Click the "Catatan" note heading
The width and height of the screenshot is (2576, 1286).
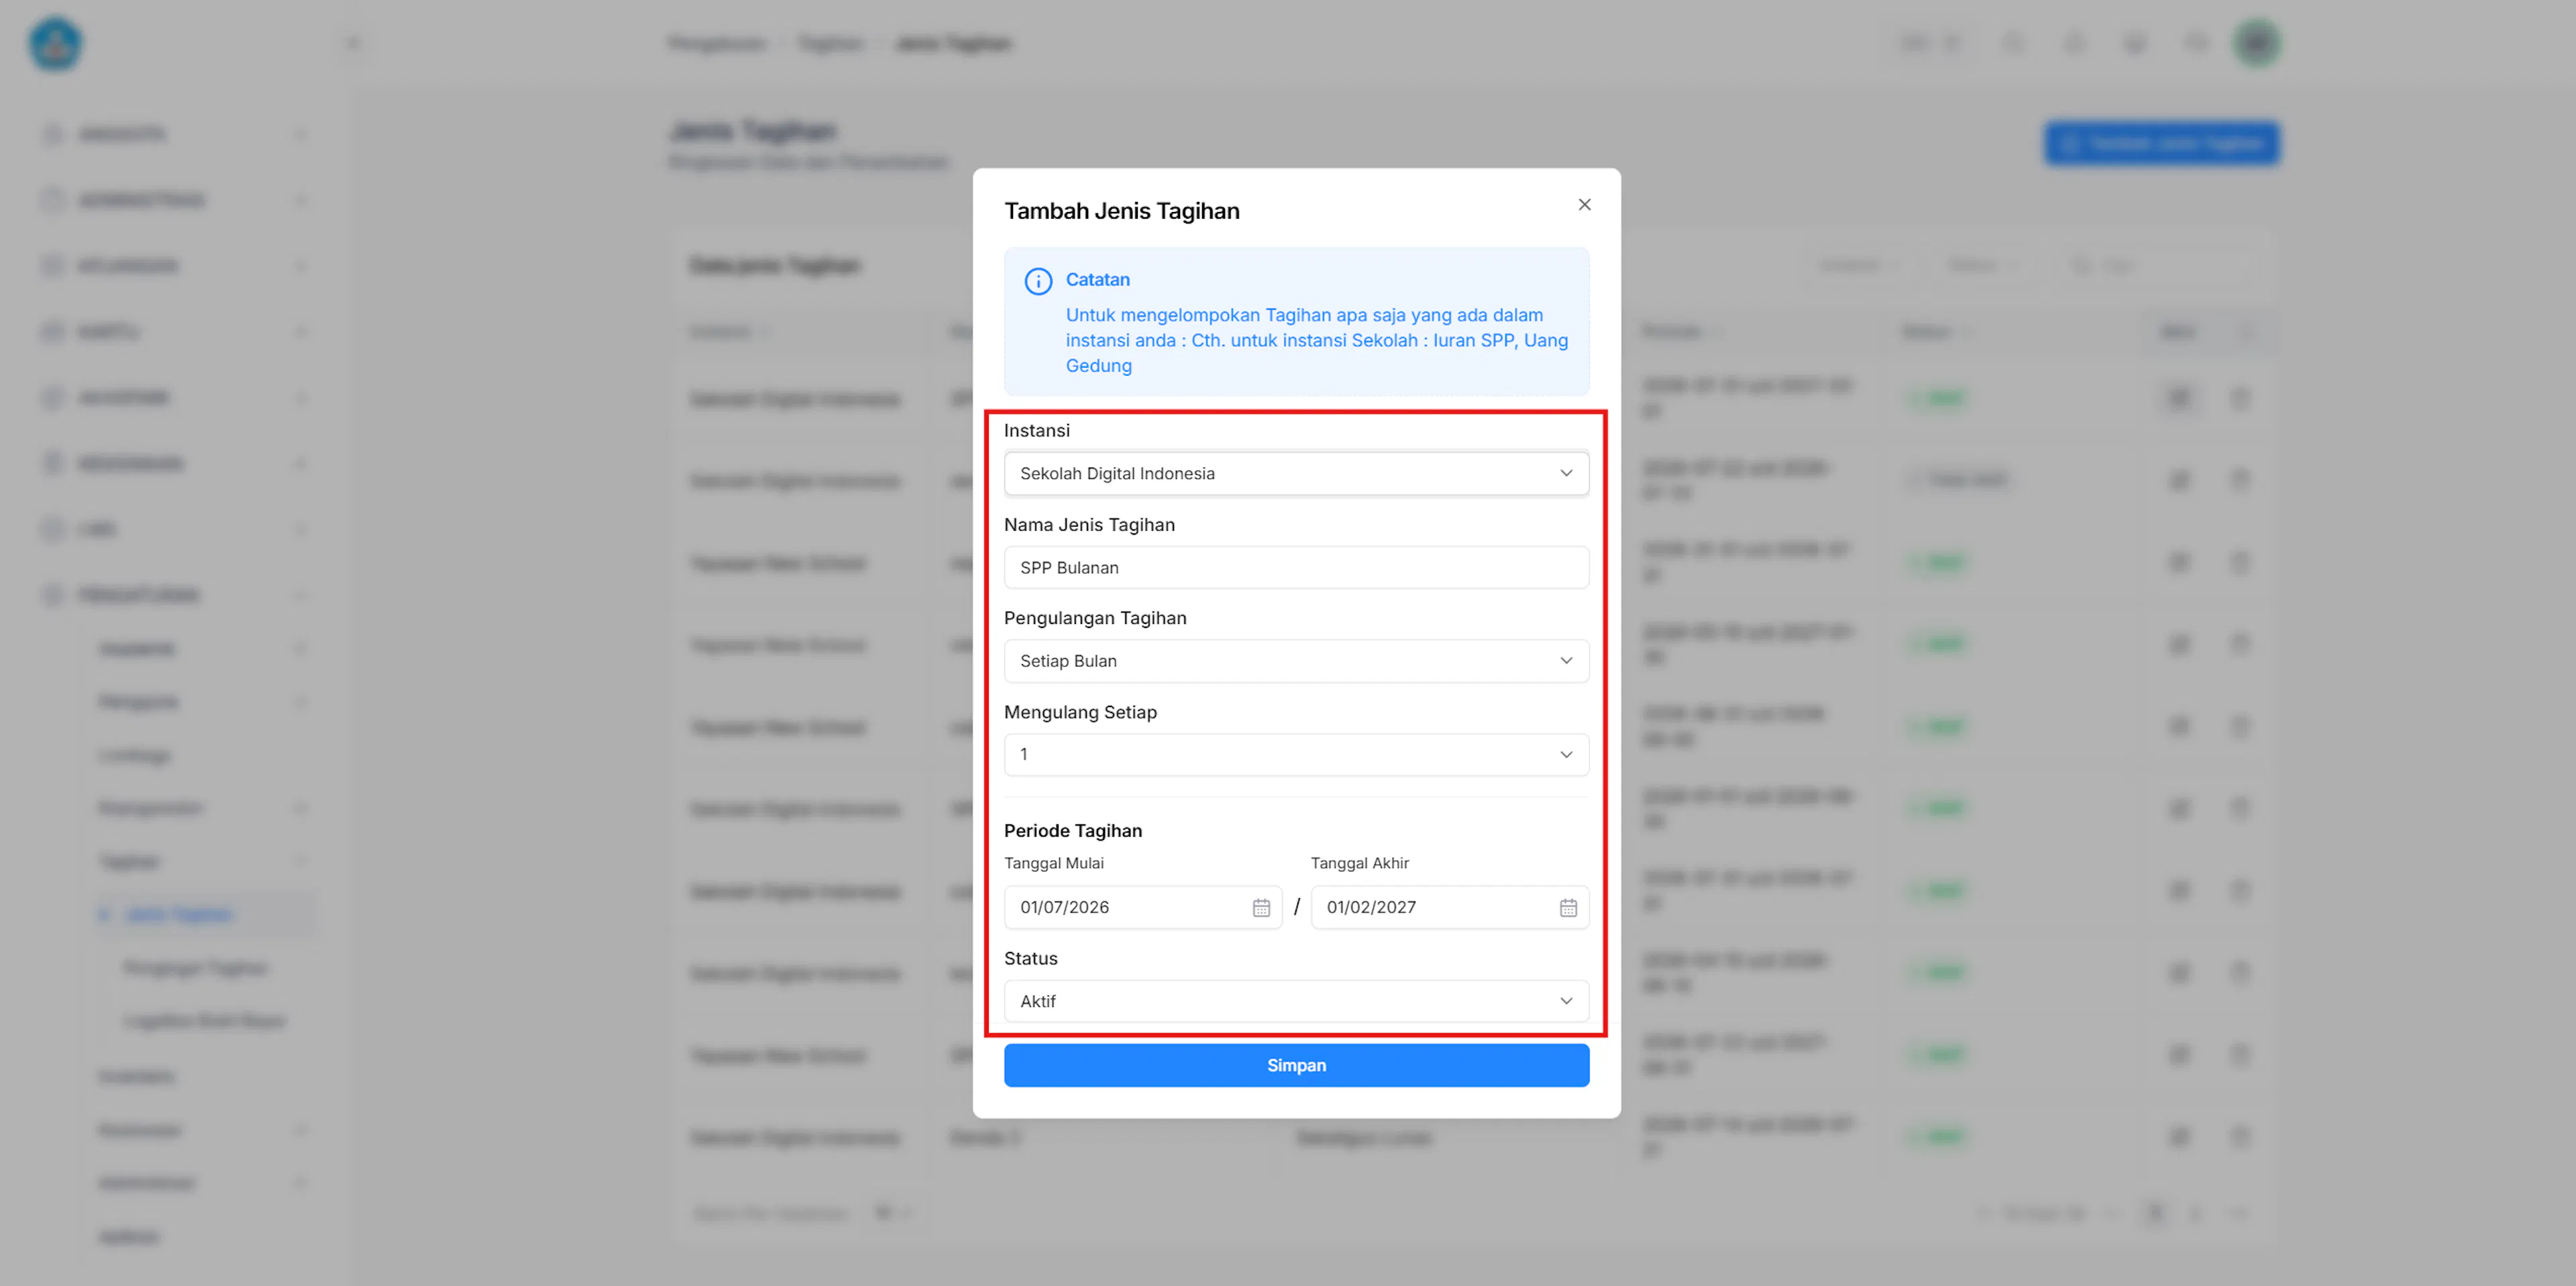(1097, 280)
